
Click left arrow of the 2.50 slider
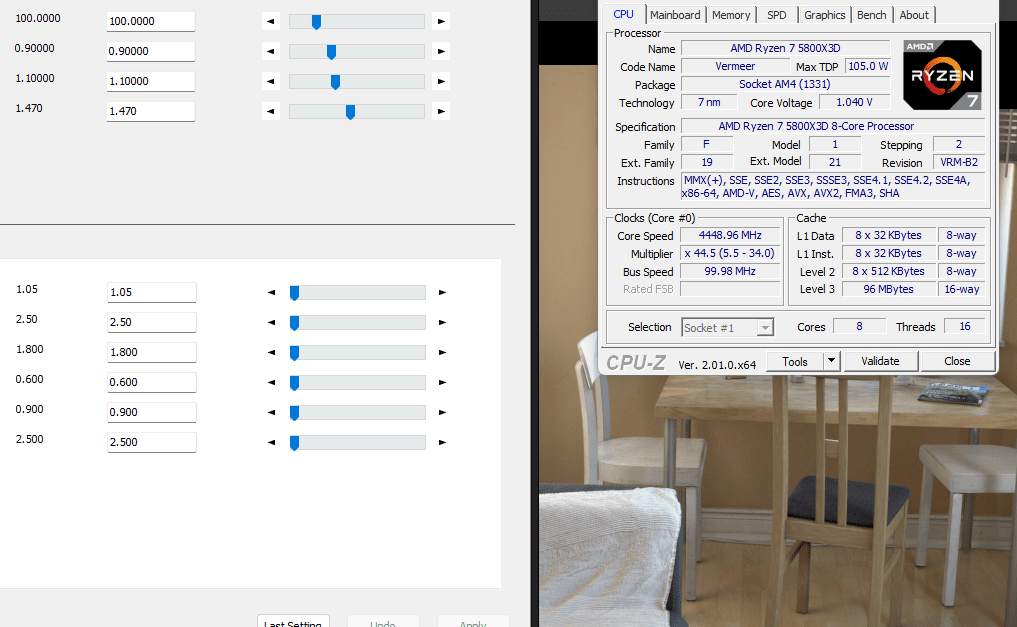tap(272, 322)
